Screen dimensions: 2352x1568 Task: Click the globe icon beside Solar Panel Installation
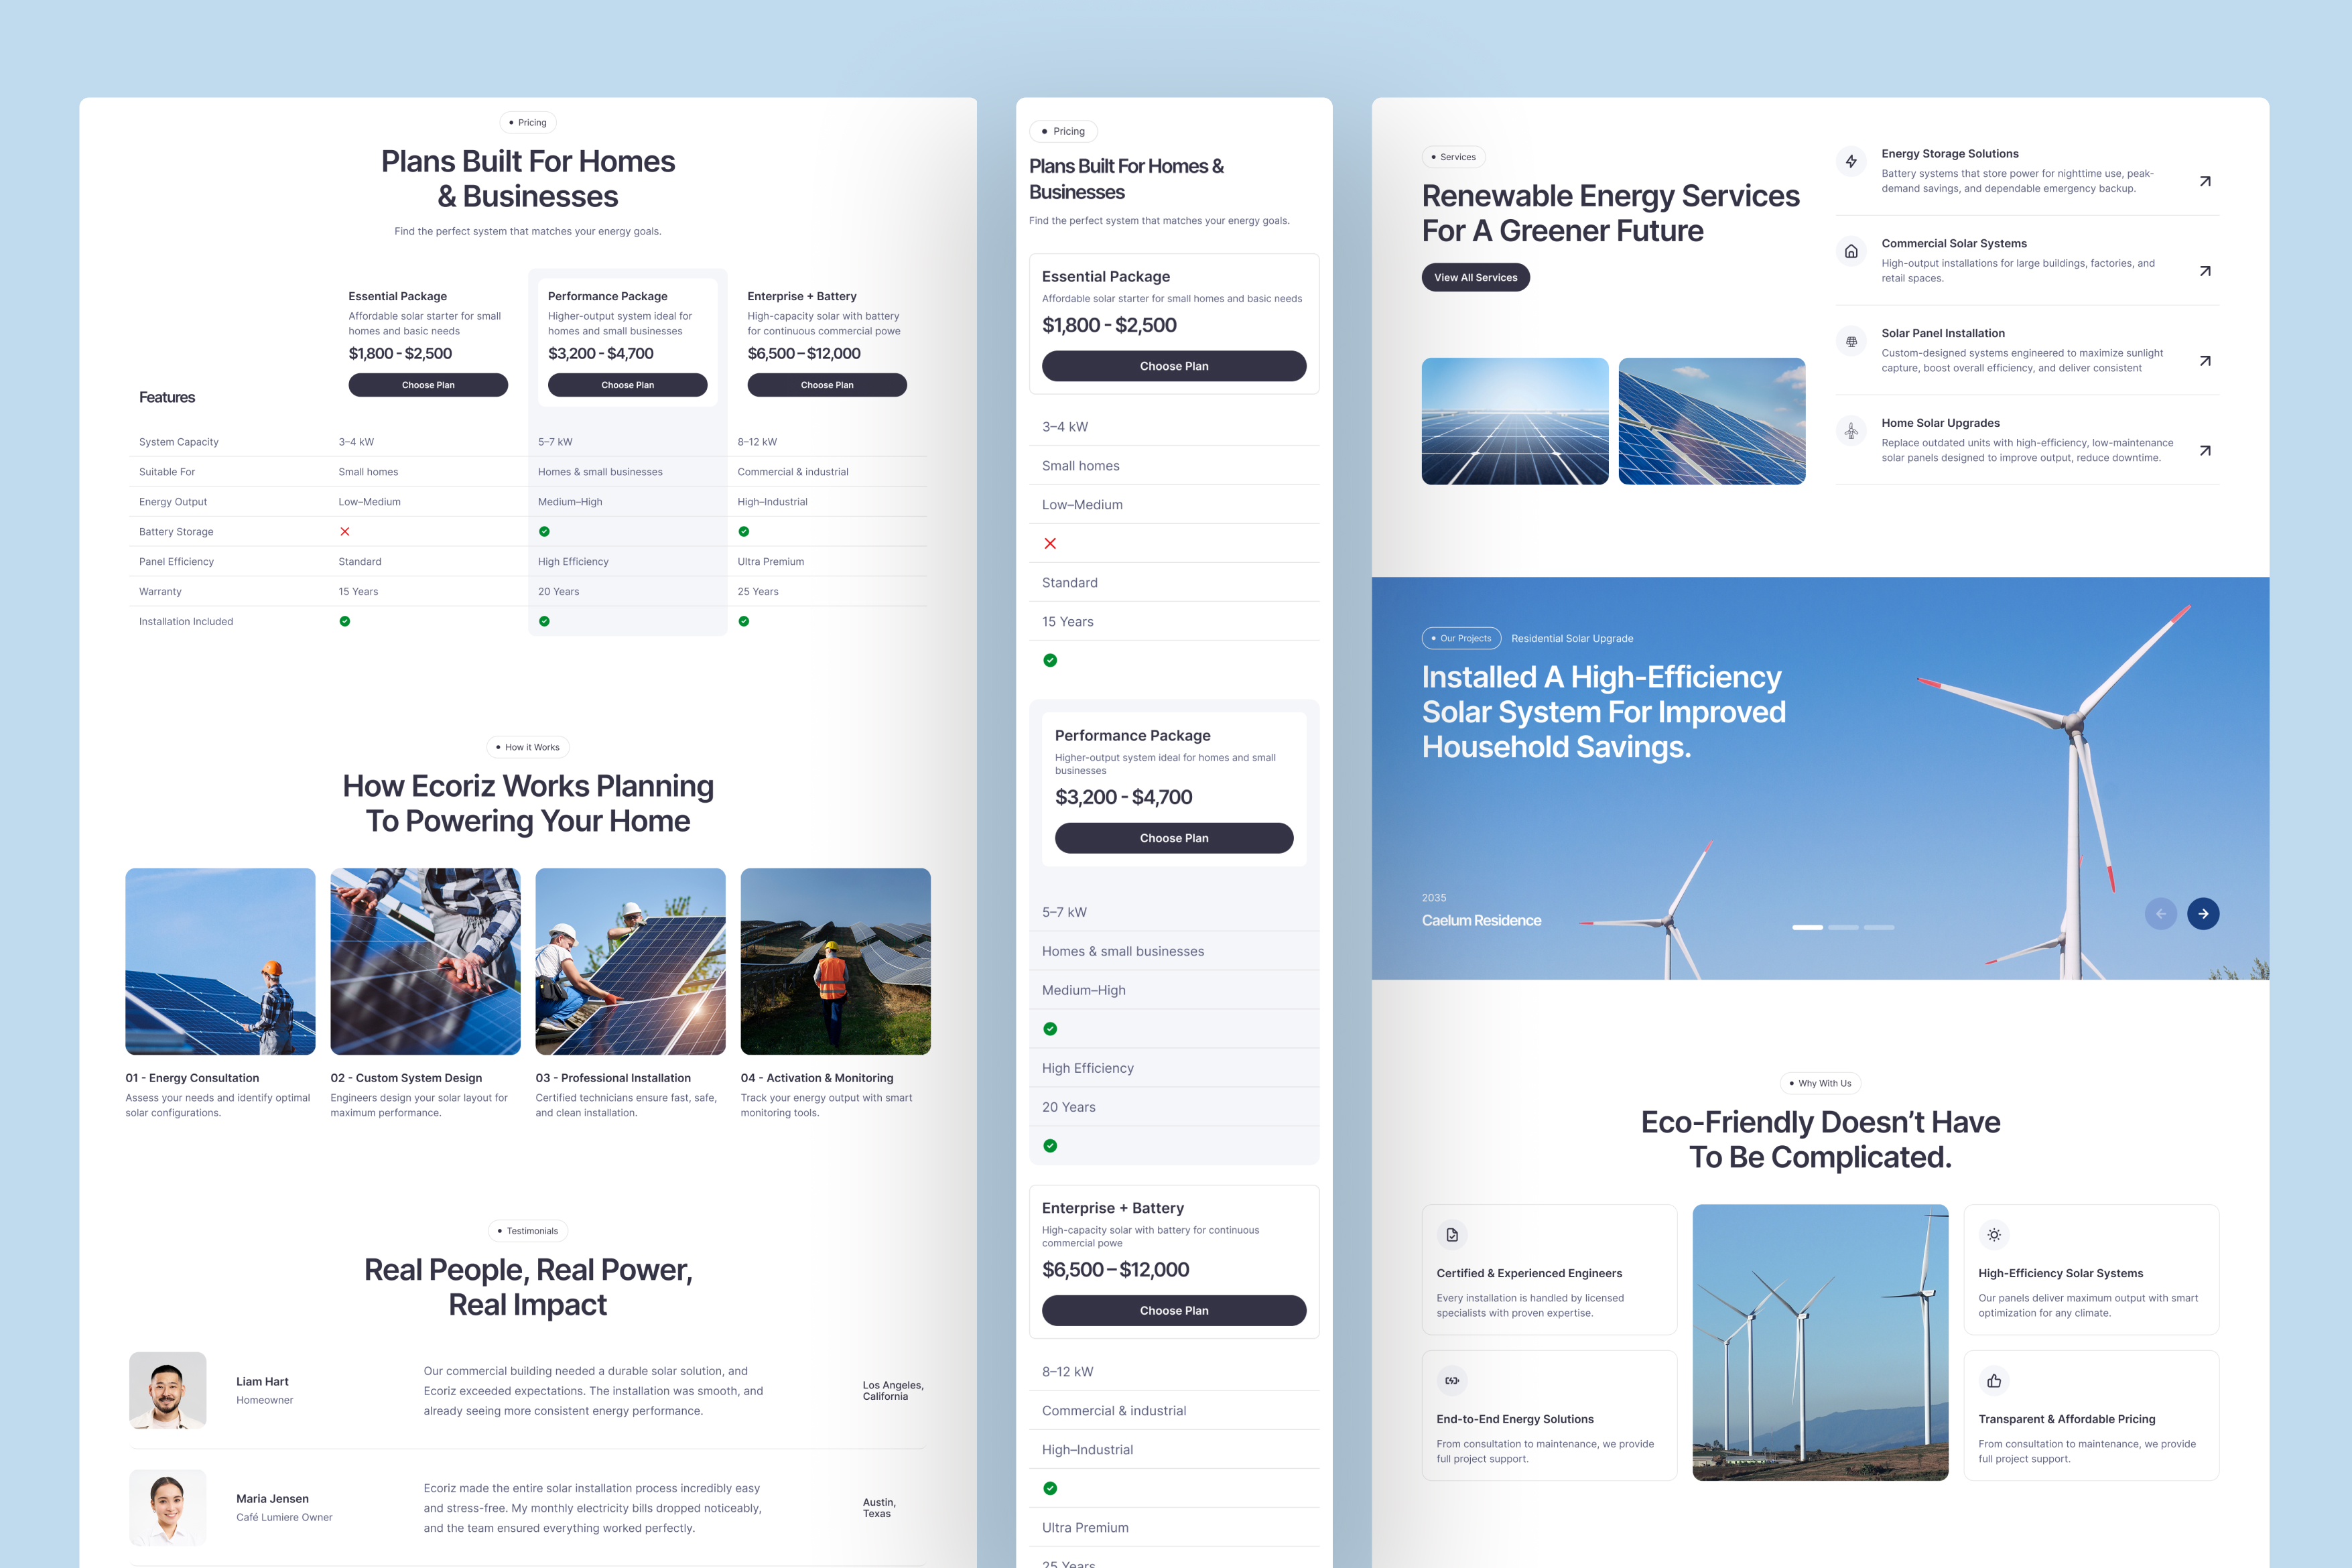coord(1851,342)
